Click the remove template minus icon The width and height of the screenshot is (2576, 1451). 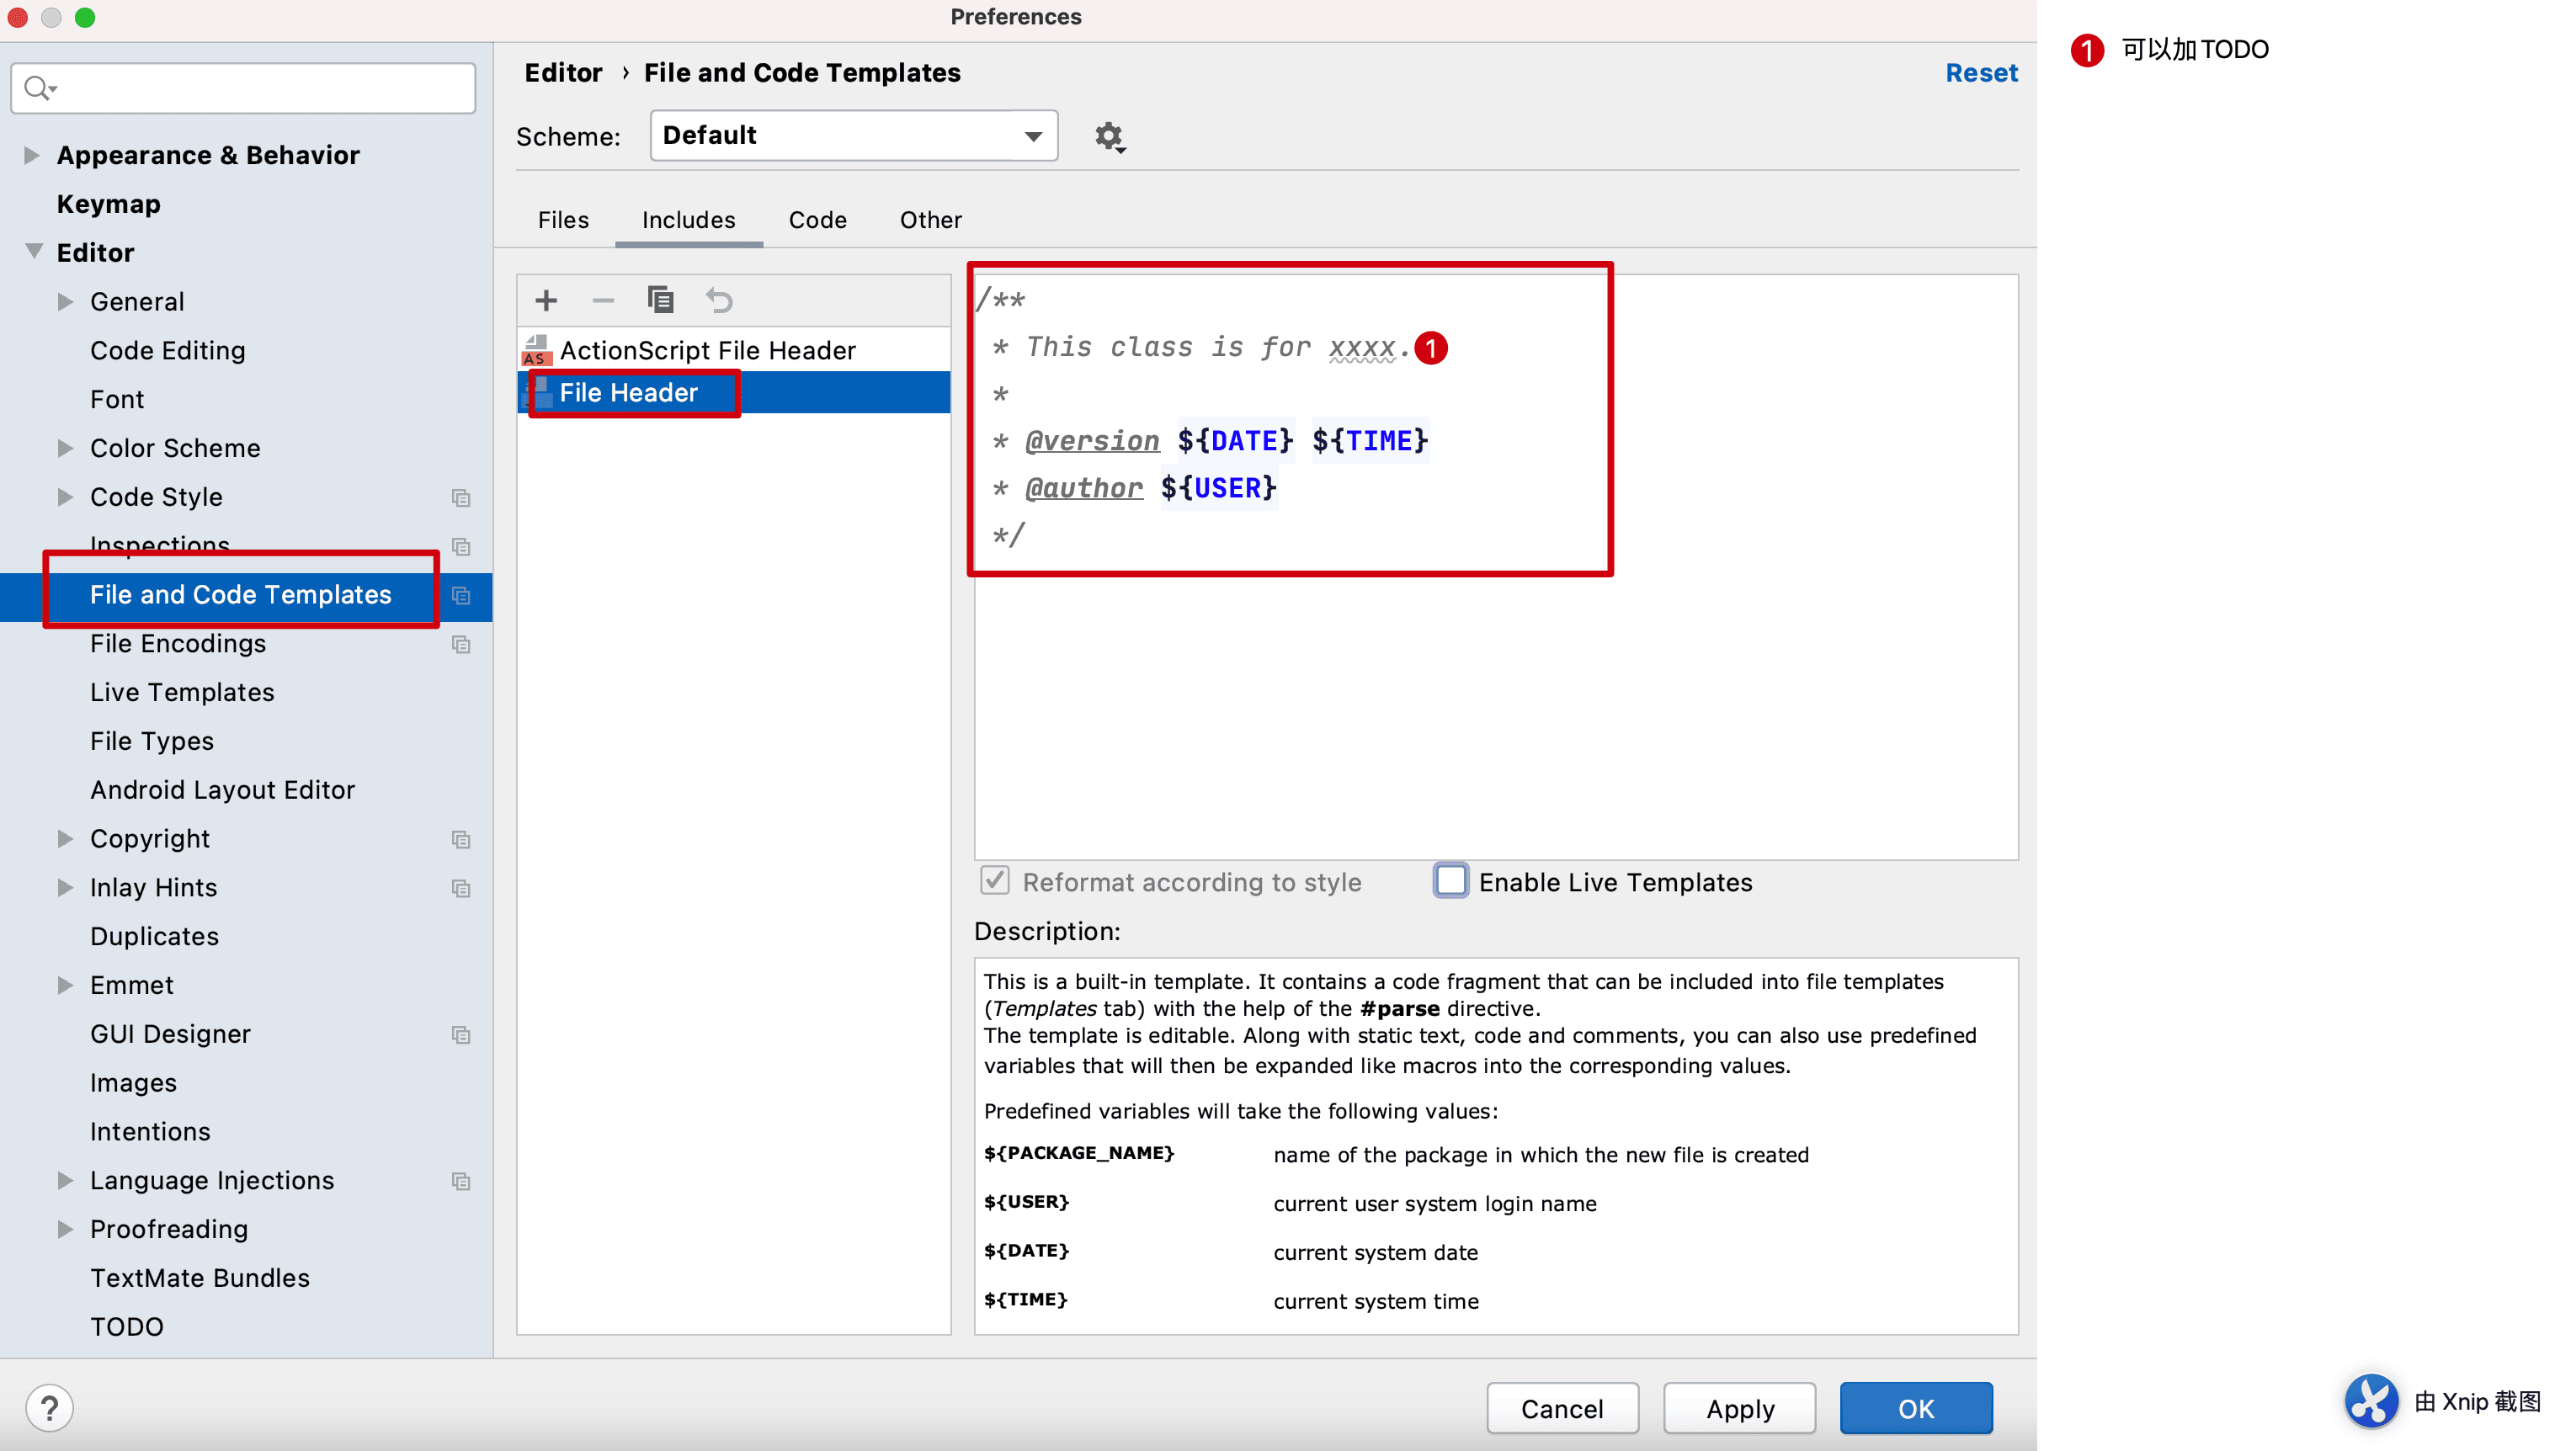click(x=603, y=300)
